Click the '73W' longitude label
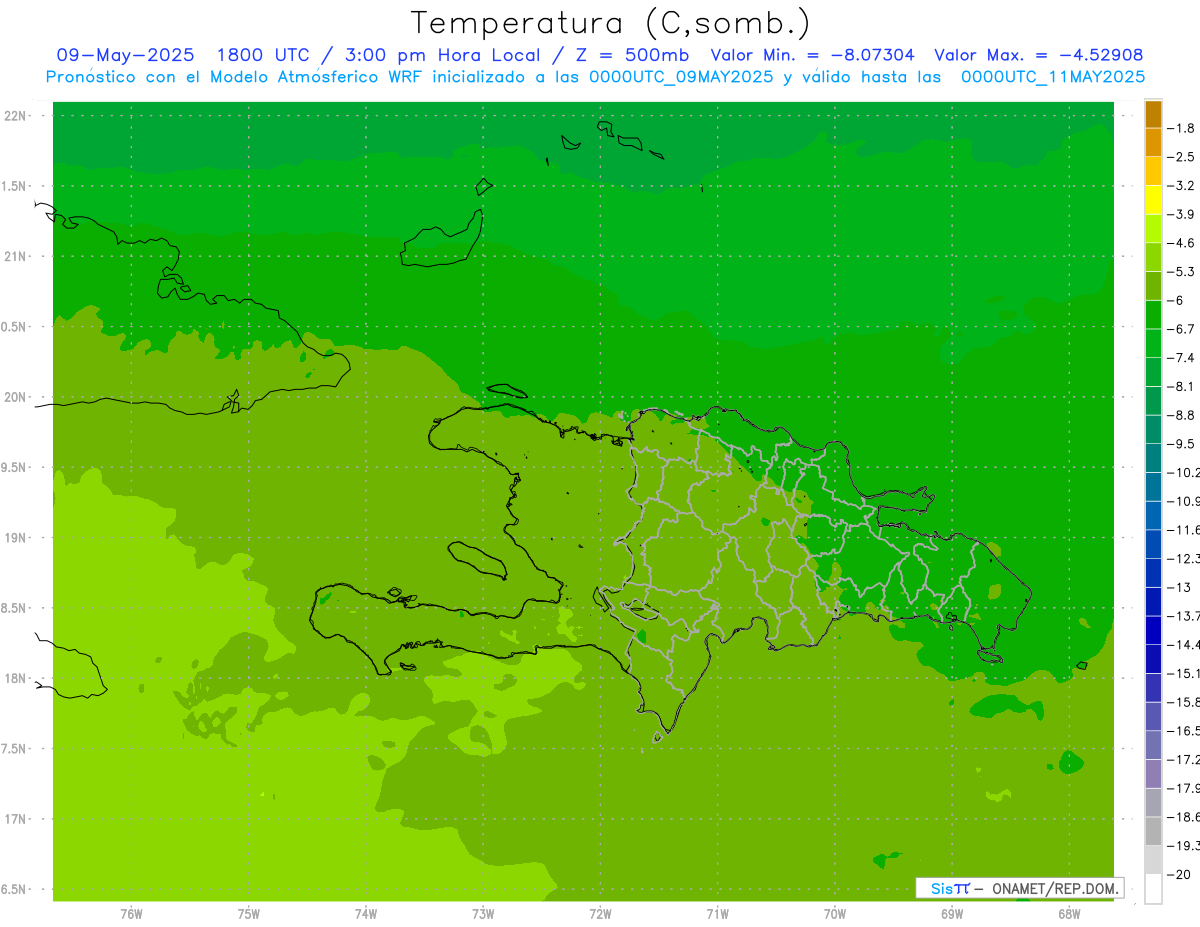Image resolution: width=1200 pixels, height=927 pixels. tap(483, 914)
